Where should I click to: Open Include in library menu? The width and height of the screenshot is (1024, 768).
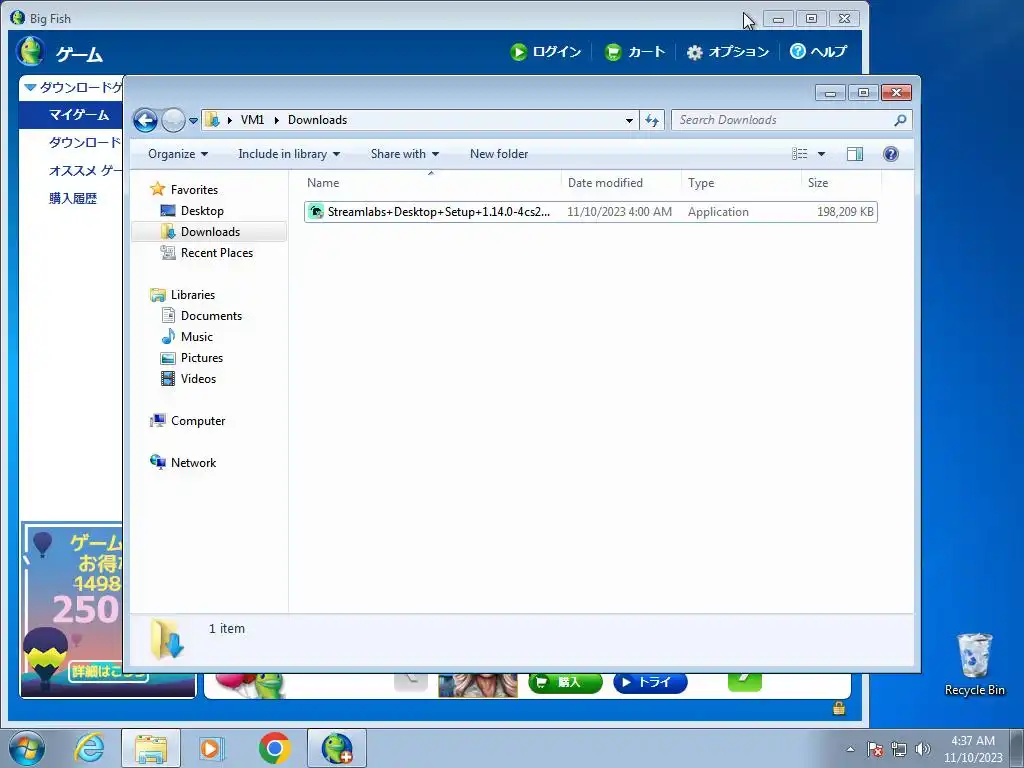pos(289,154)
